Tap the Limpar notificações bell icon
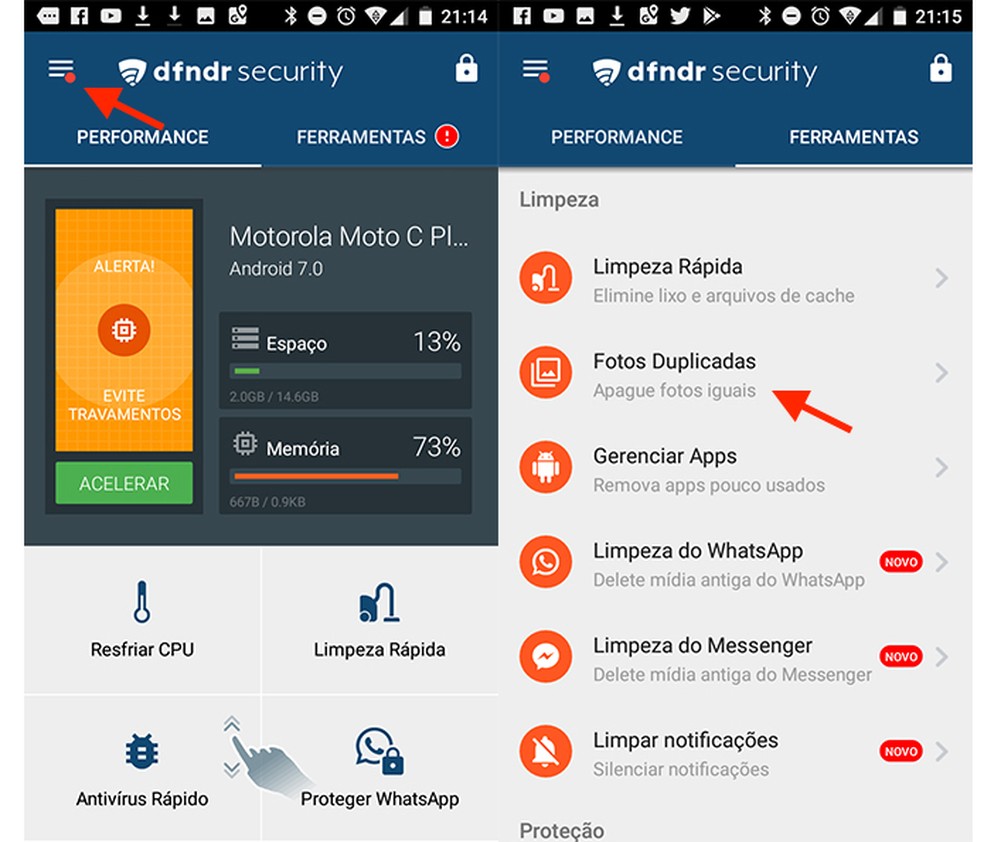Viewport: 984px width, 842px height. [x=545, y=752]
